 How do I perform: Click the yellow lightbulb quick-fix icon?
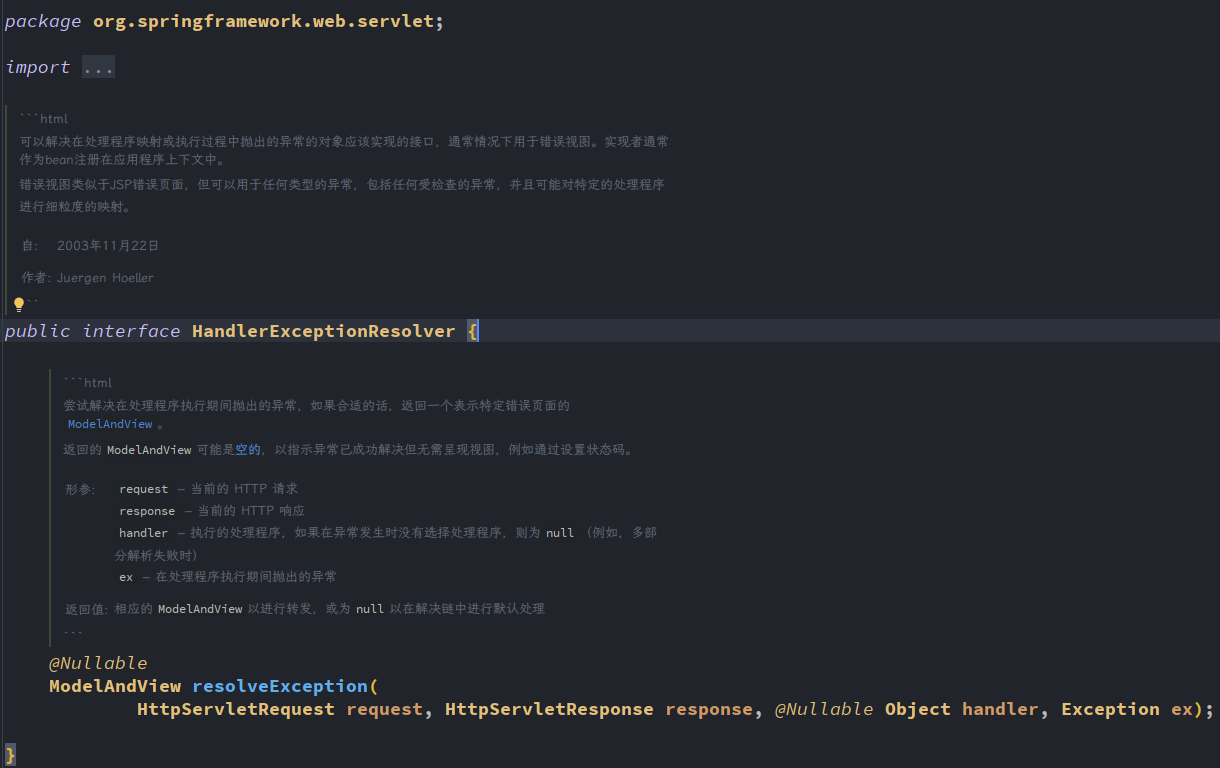pyautogui.click(x=19, y=304)
